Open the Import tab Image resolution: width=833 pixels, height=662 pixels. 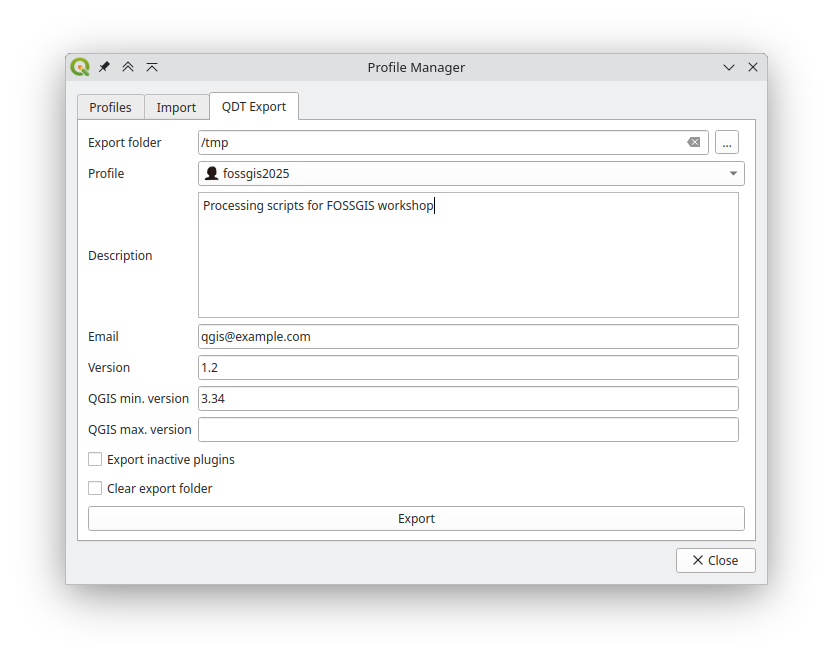point(176,107)
